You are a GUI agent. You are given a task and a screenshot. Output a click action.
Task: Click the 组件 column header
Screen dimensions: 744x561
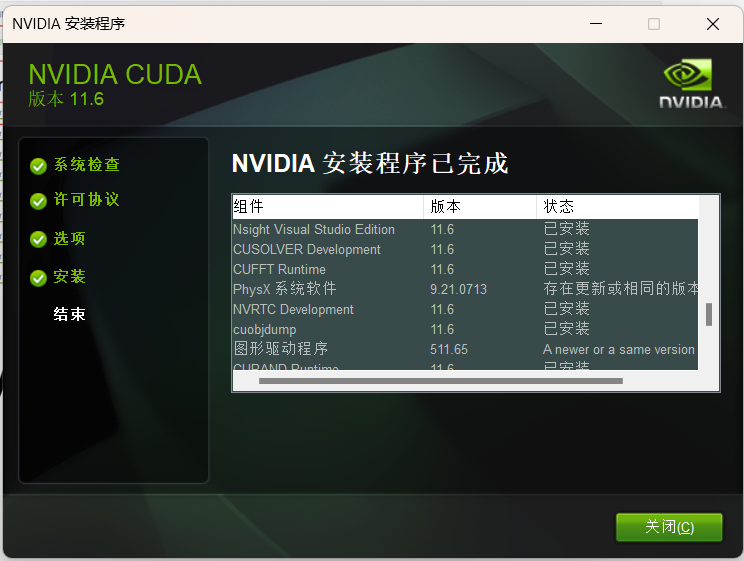pos(328,206)
